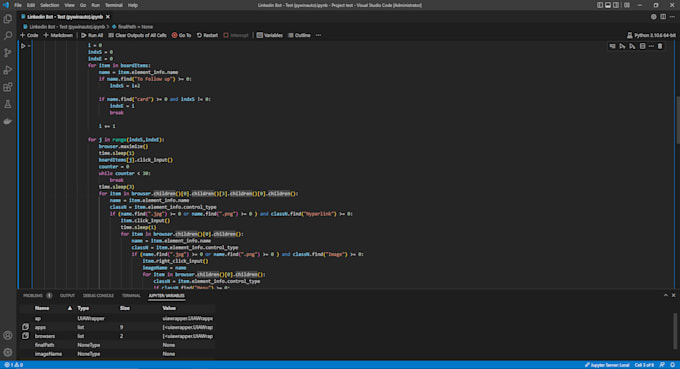Show data viewer for apps variable

tap(26, 327)
